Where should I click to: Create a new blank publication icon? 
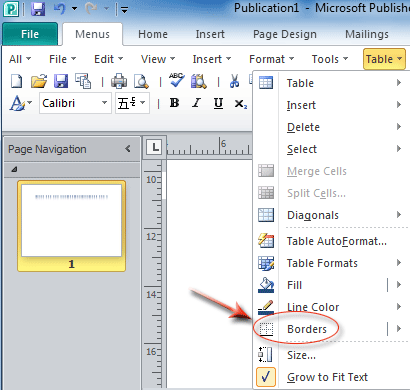[16, 81]
